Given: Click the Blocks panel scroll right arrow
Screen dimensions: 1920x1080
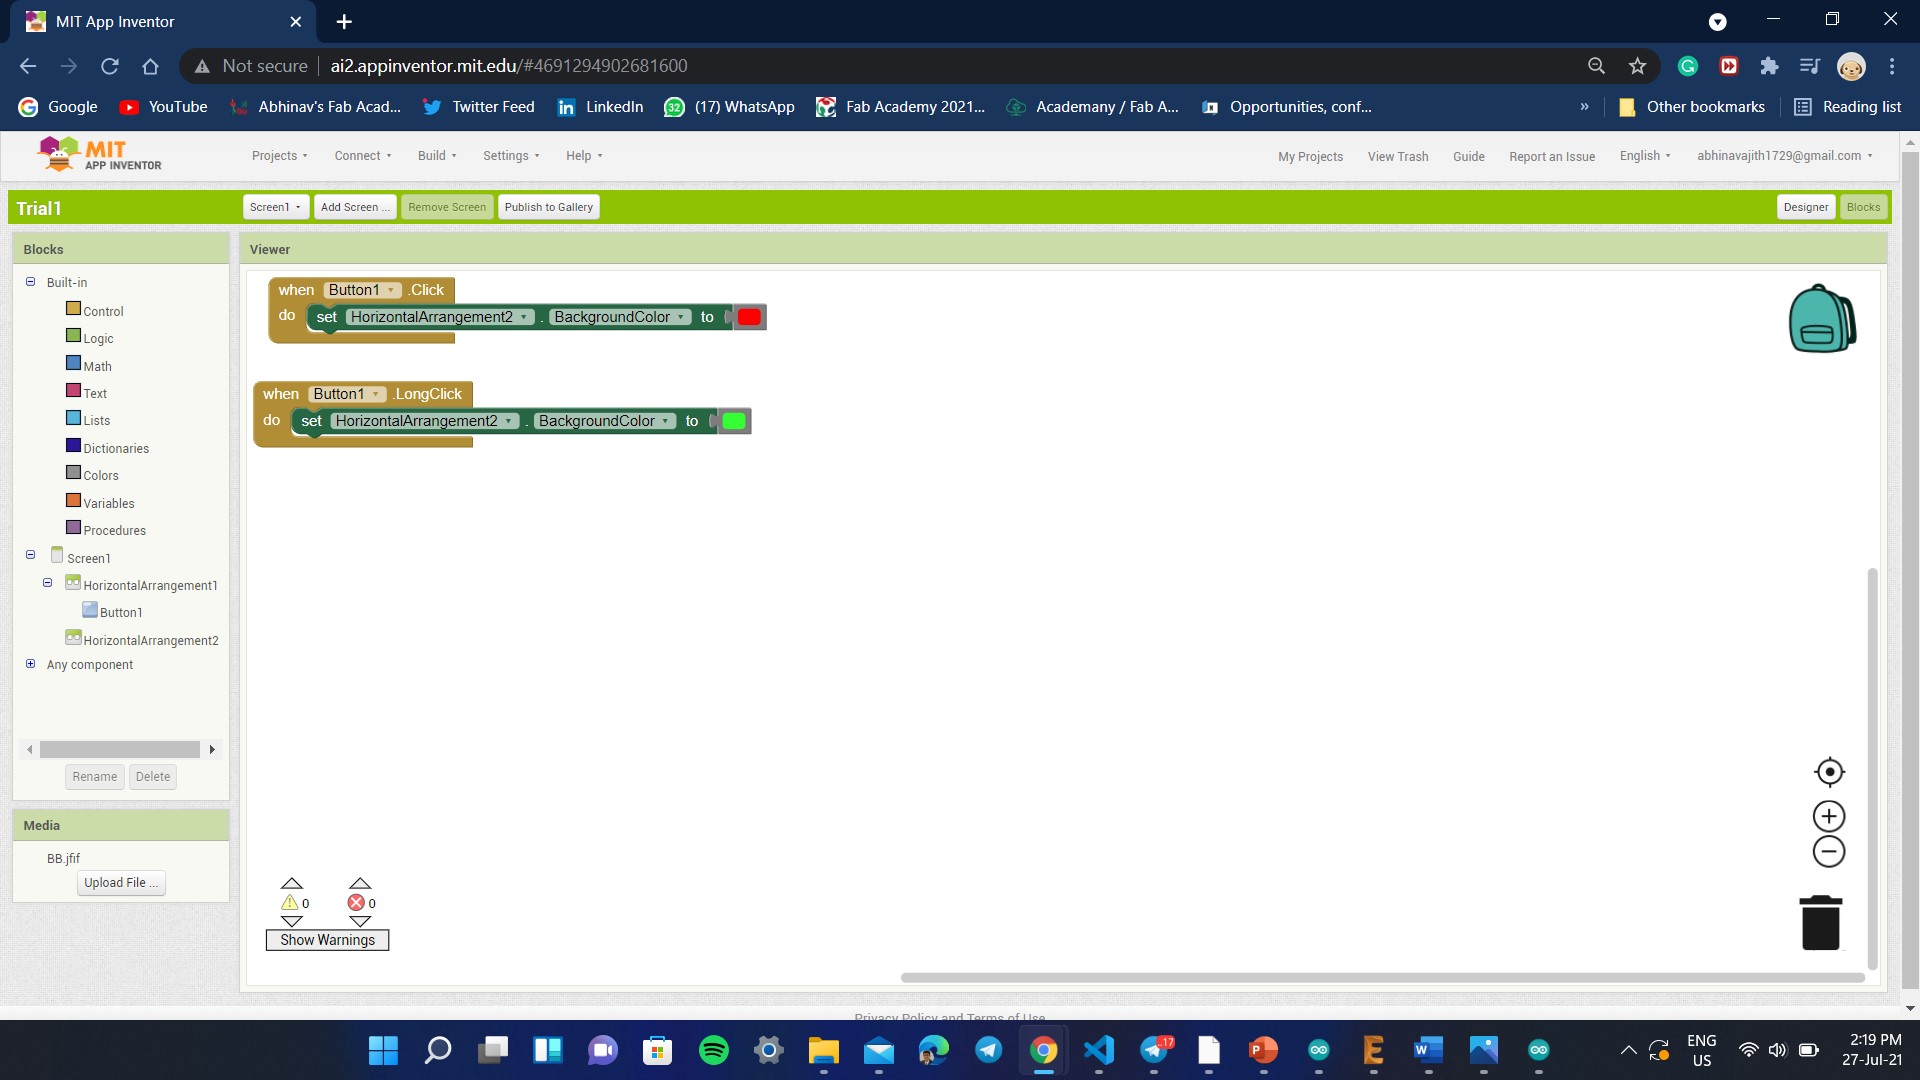Looking at the screenshot, I should [x=212, y=749].
